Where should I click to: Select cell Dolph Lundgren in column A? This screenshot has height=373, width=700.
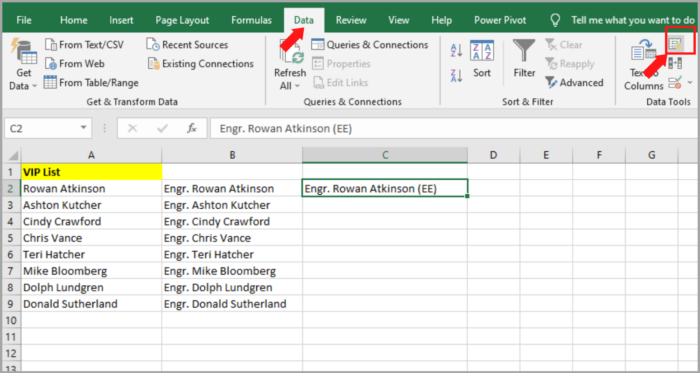tap(91, 287)
